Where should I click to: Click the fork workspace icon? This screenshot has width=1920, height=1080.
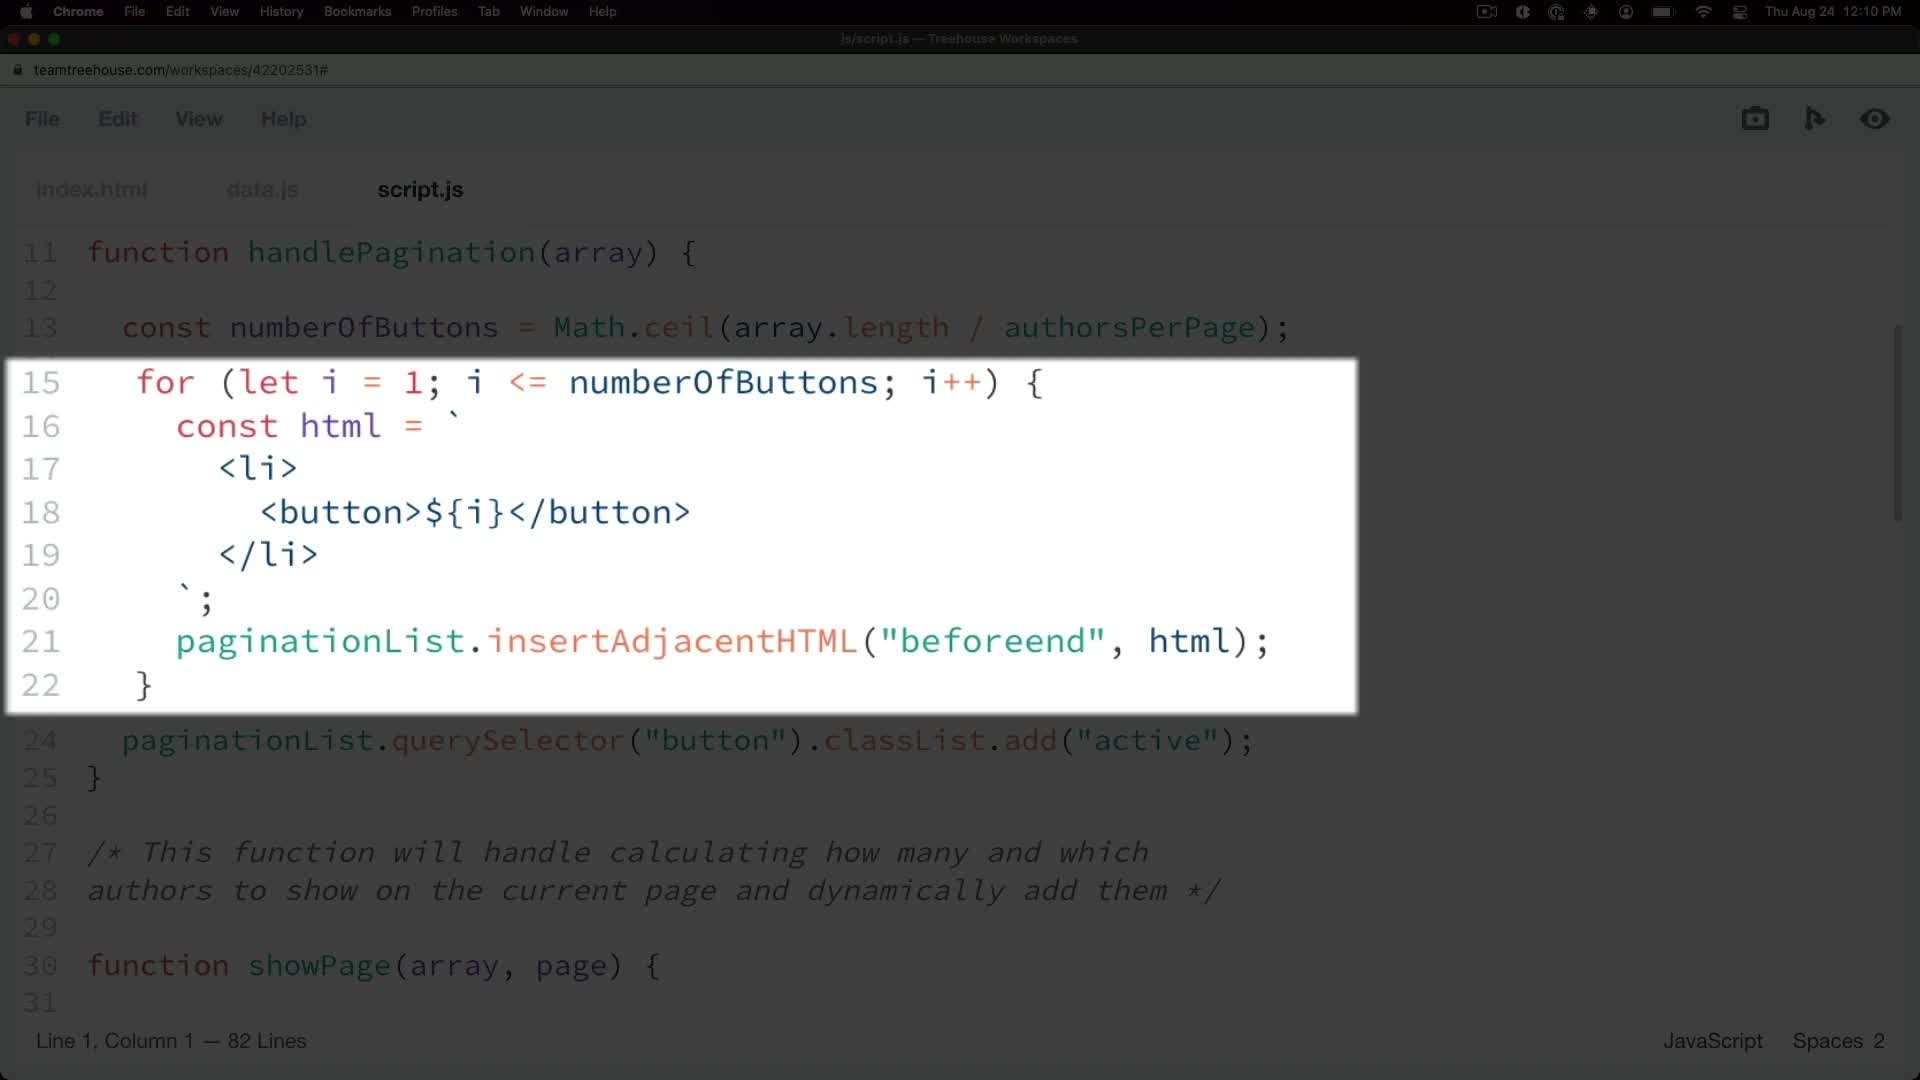(1814, 119)
